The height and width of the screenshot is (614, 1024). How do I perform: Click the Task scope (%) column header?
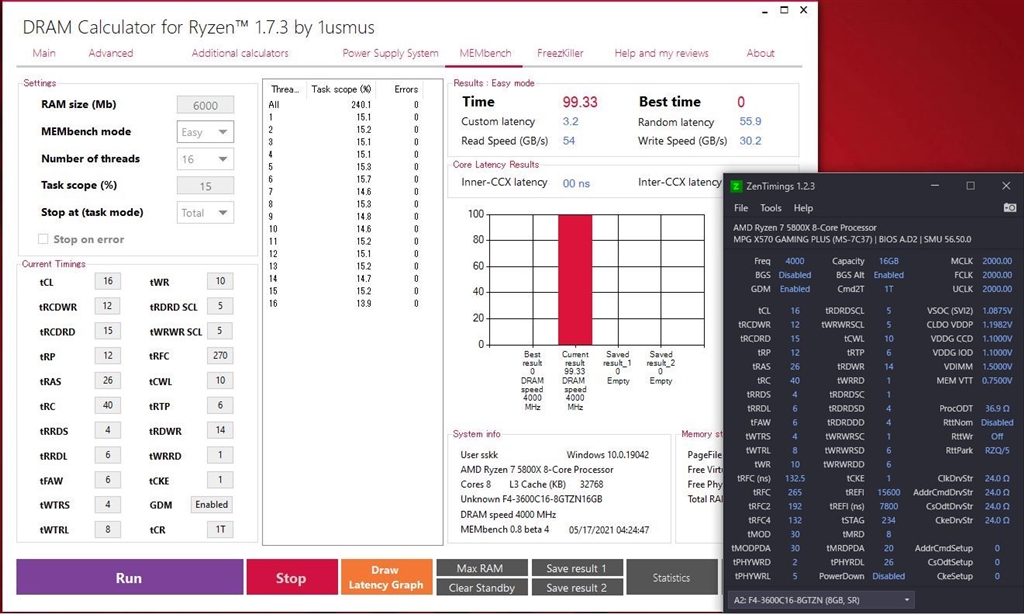[x=341, y=89]
